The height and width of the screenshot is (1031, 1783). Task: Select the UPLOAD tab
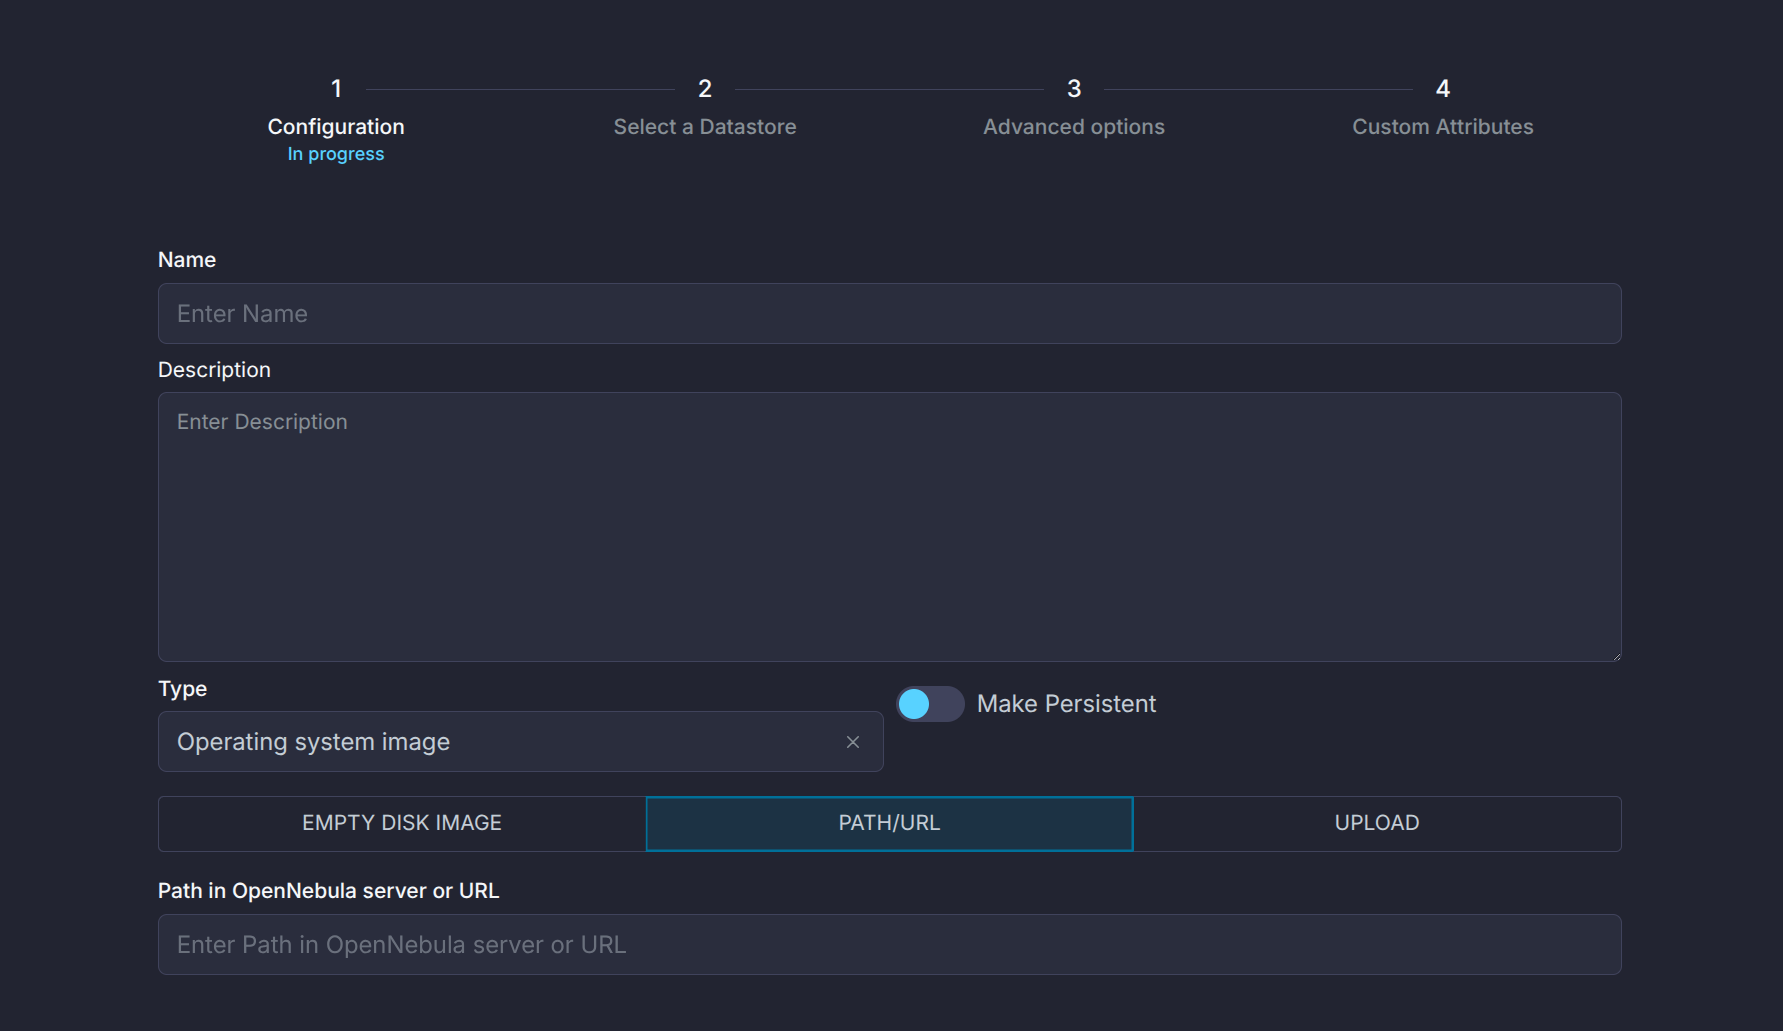[x=1377, y=823]
